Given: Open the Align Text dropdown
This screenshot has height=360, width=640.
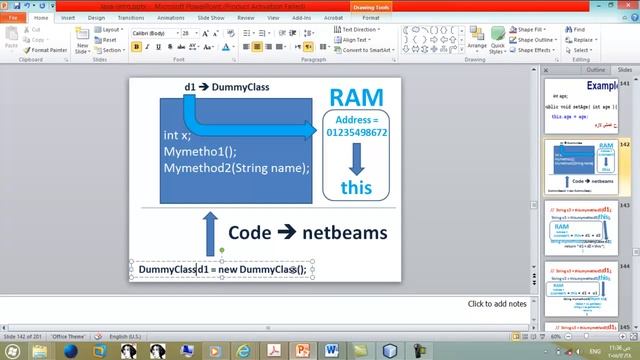Looking at the screenshot, I should coord(352,40).
